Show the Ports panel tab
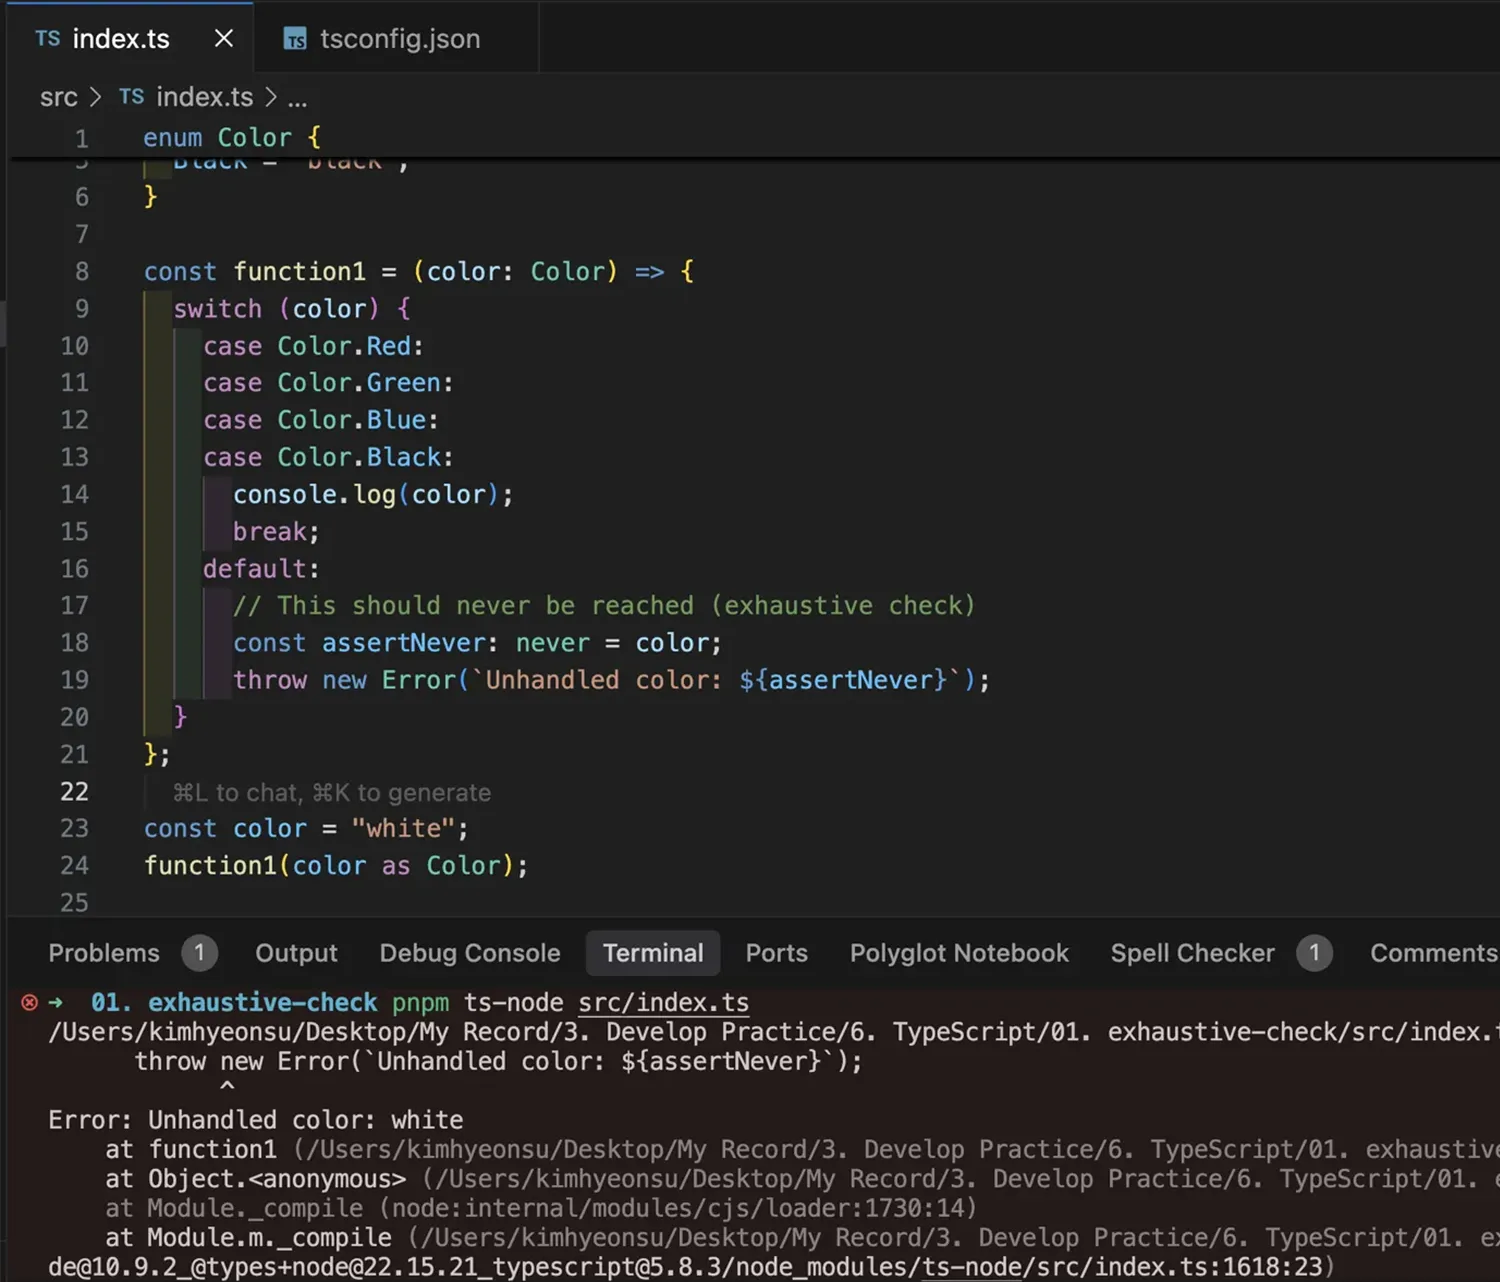The height and width of the screenshot is (1282, 1500). (x=777, y=953)
